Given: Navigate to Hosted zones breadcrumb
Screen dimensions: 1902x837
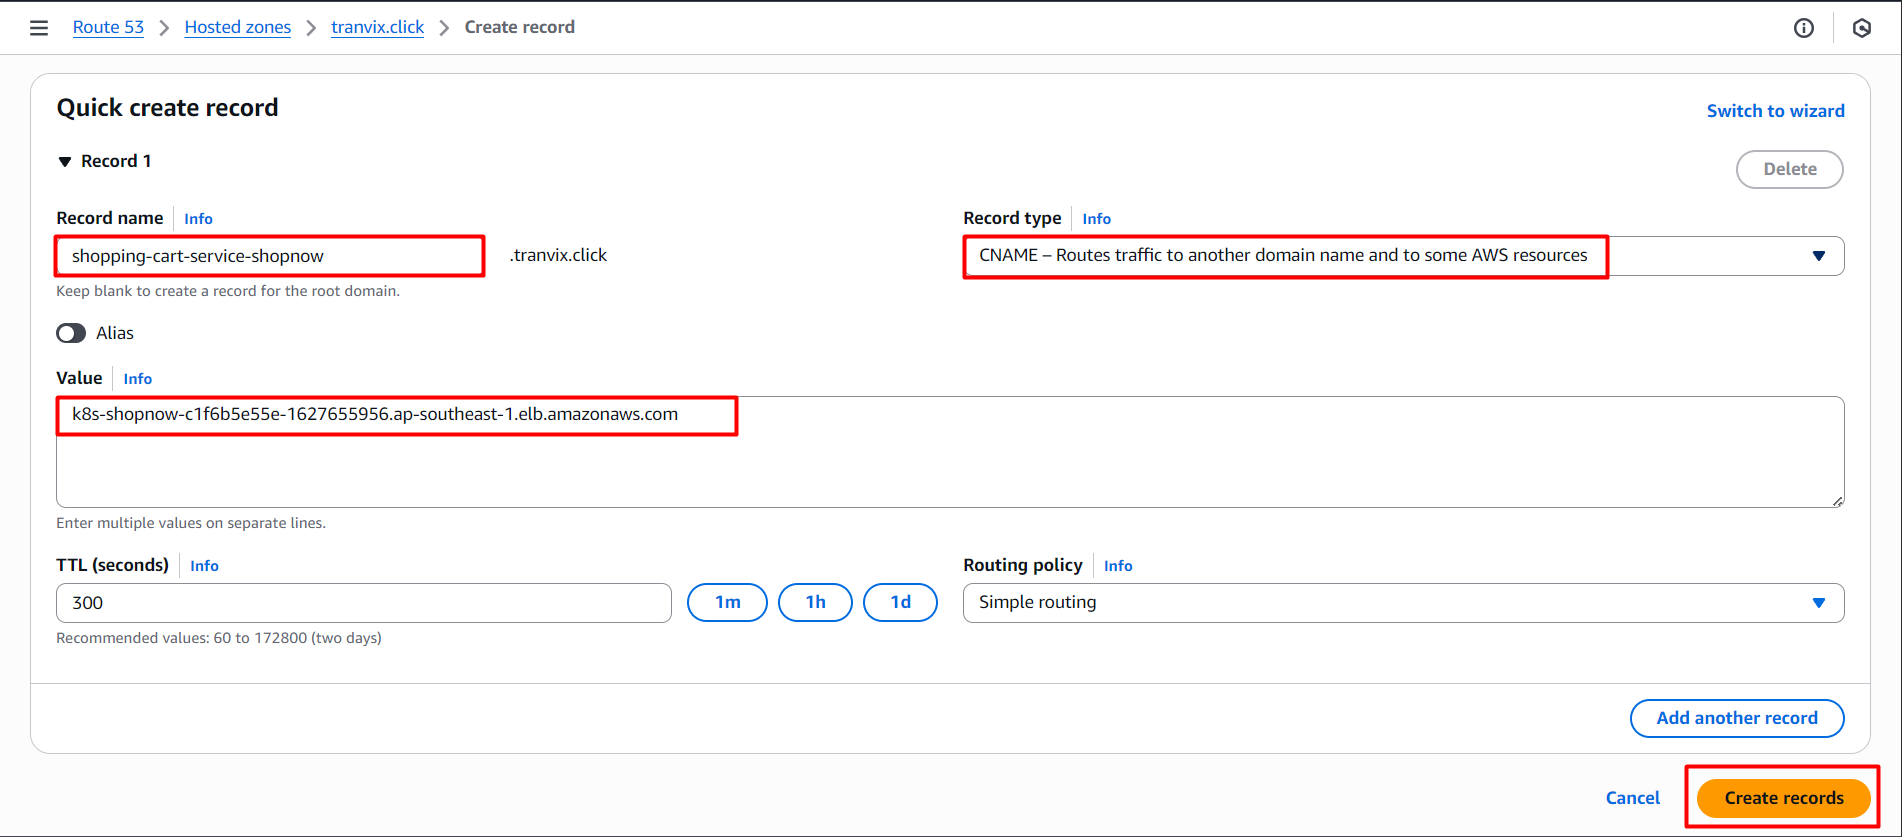Looking at the screenshot, I should 237,27.
